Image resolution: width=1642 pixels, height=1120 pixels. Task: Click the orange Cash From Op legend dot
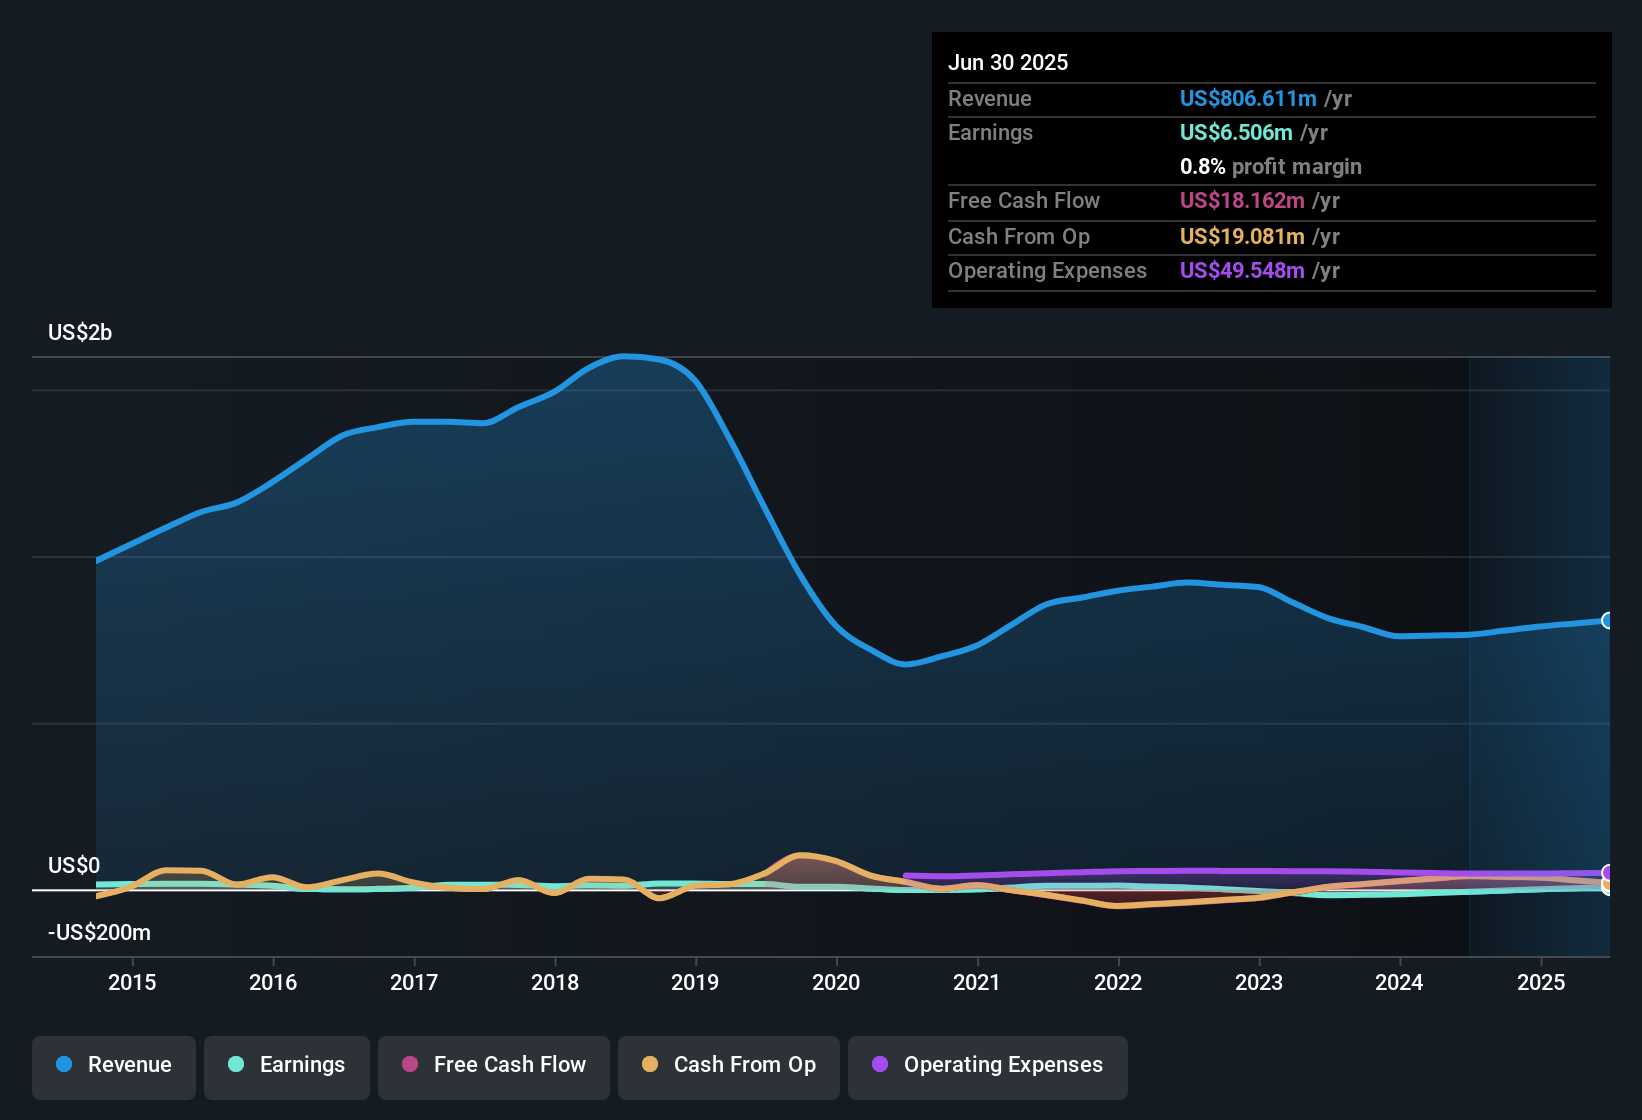coord(649,1065)
